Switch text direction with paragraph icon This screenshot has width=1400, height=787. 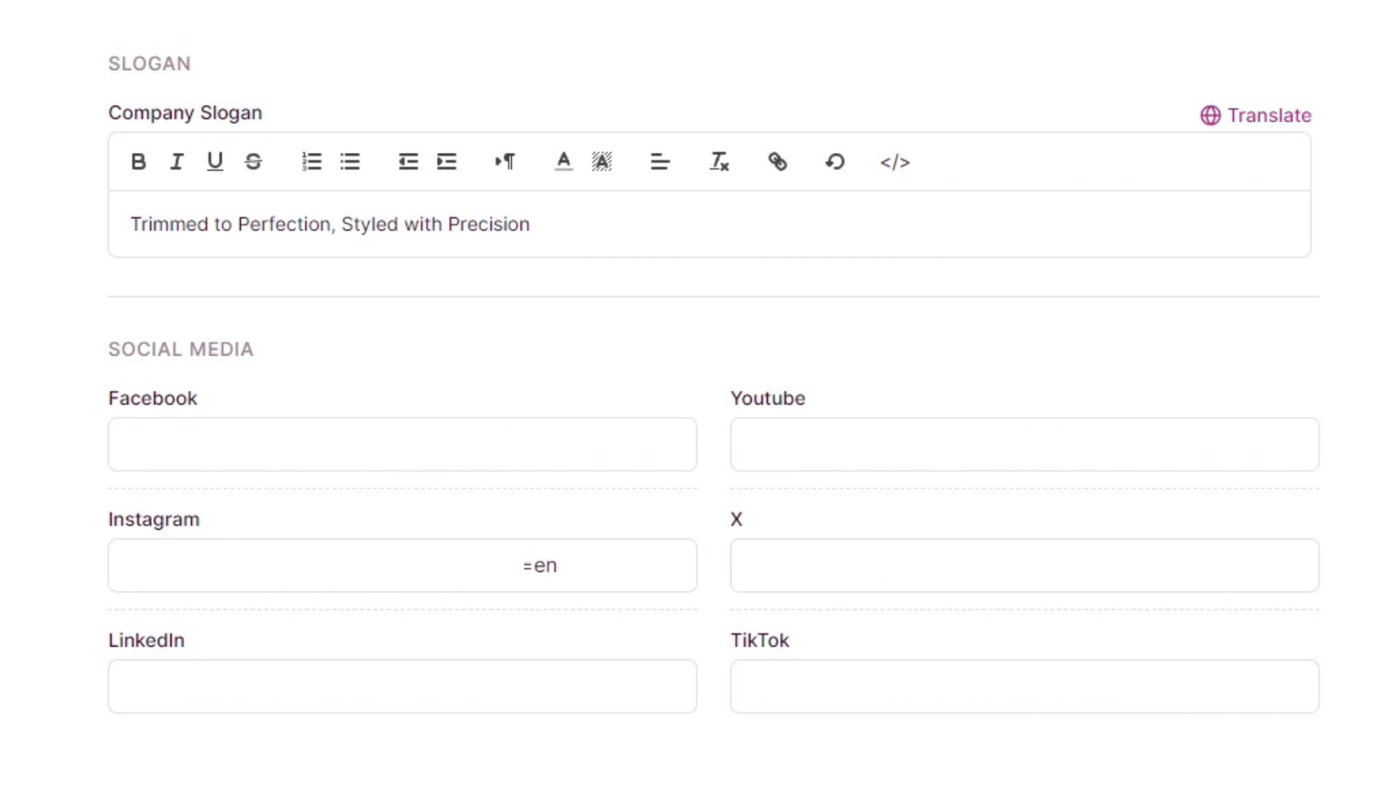(x=505, y=162)
